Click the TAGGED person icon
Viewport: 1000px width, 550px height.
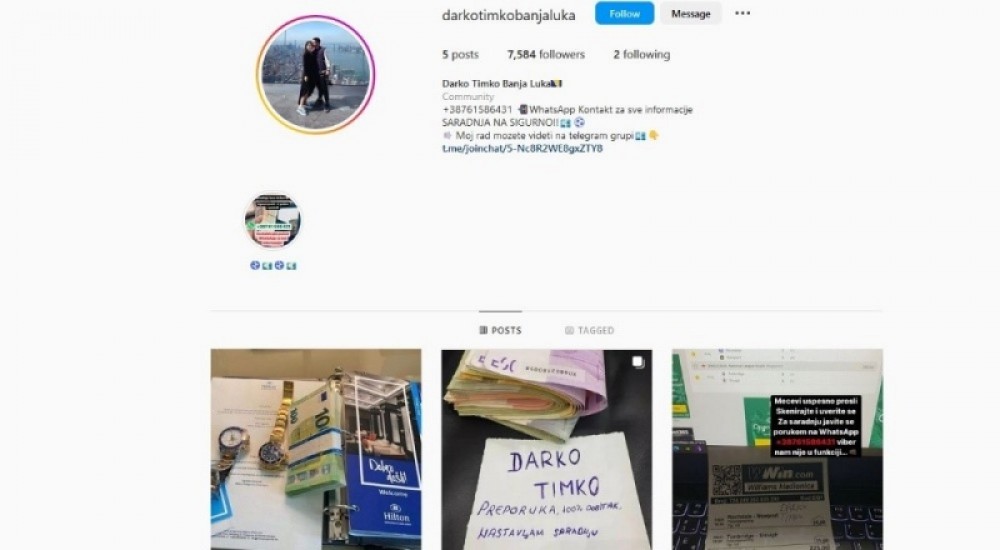pos(570,330)
